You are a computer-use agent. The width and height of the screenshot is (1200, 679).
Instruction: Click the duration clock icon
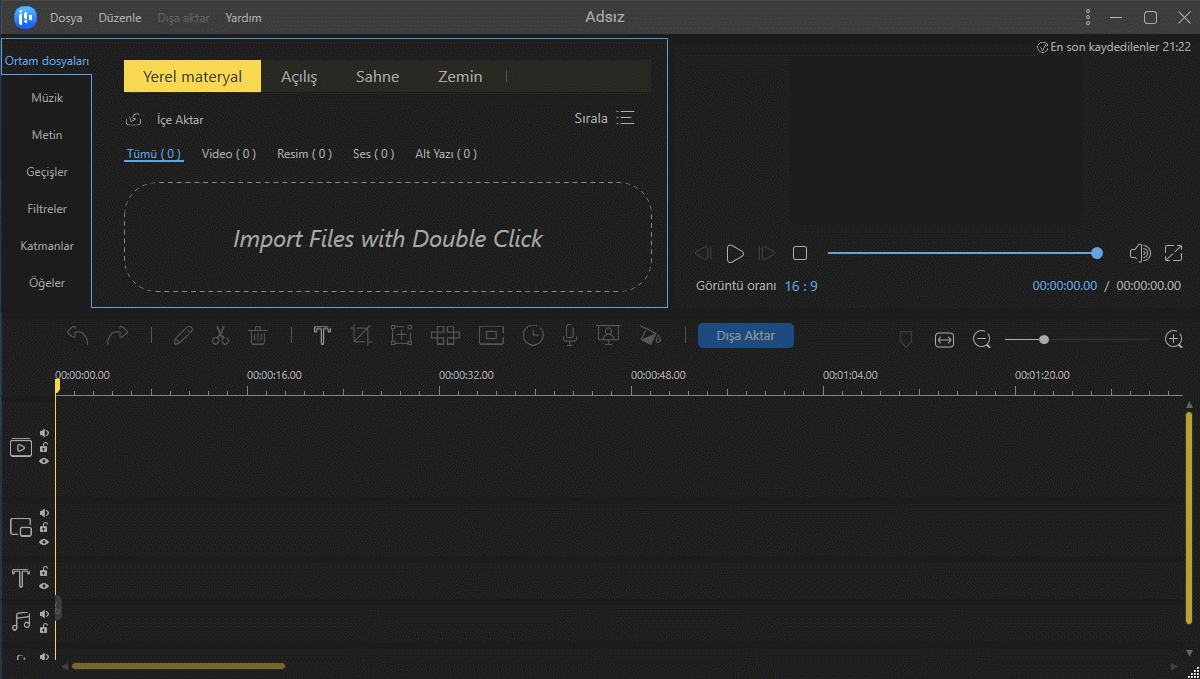coord(533,336)
